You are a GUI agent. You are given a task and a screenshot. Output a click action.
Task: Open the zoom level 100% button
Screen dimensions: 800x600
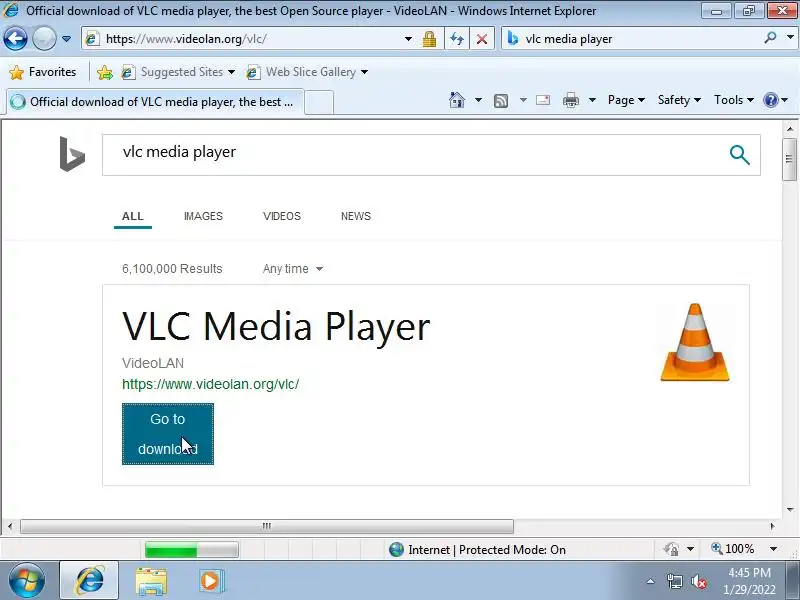click(x=733, y=549)
